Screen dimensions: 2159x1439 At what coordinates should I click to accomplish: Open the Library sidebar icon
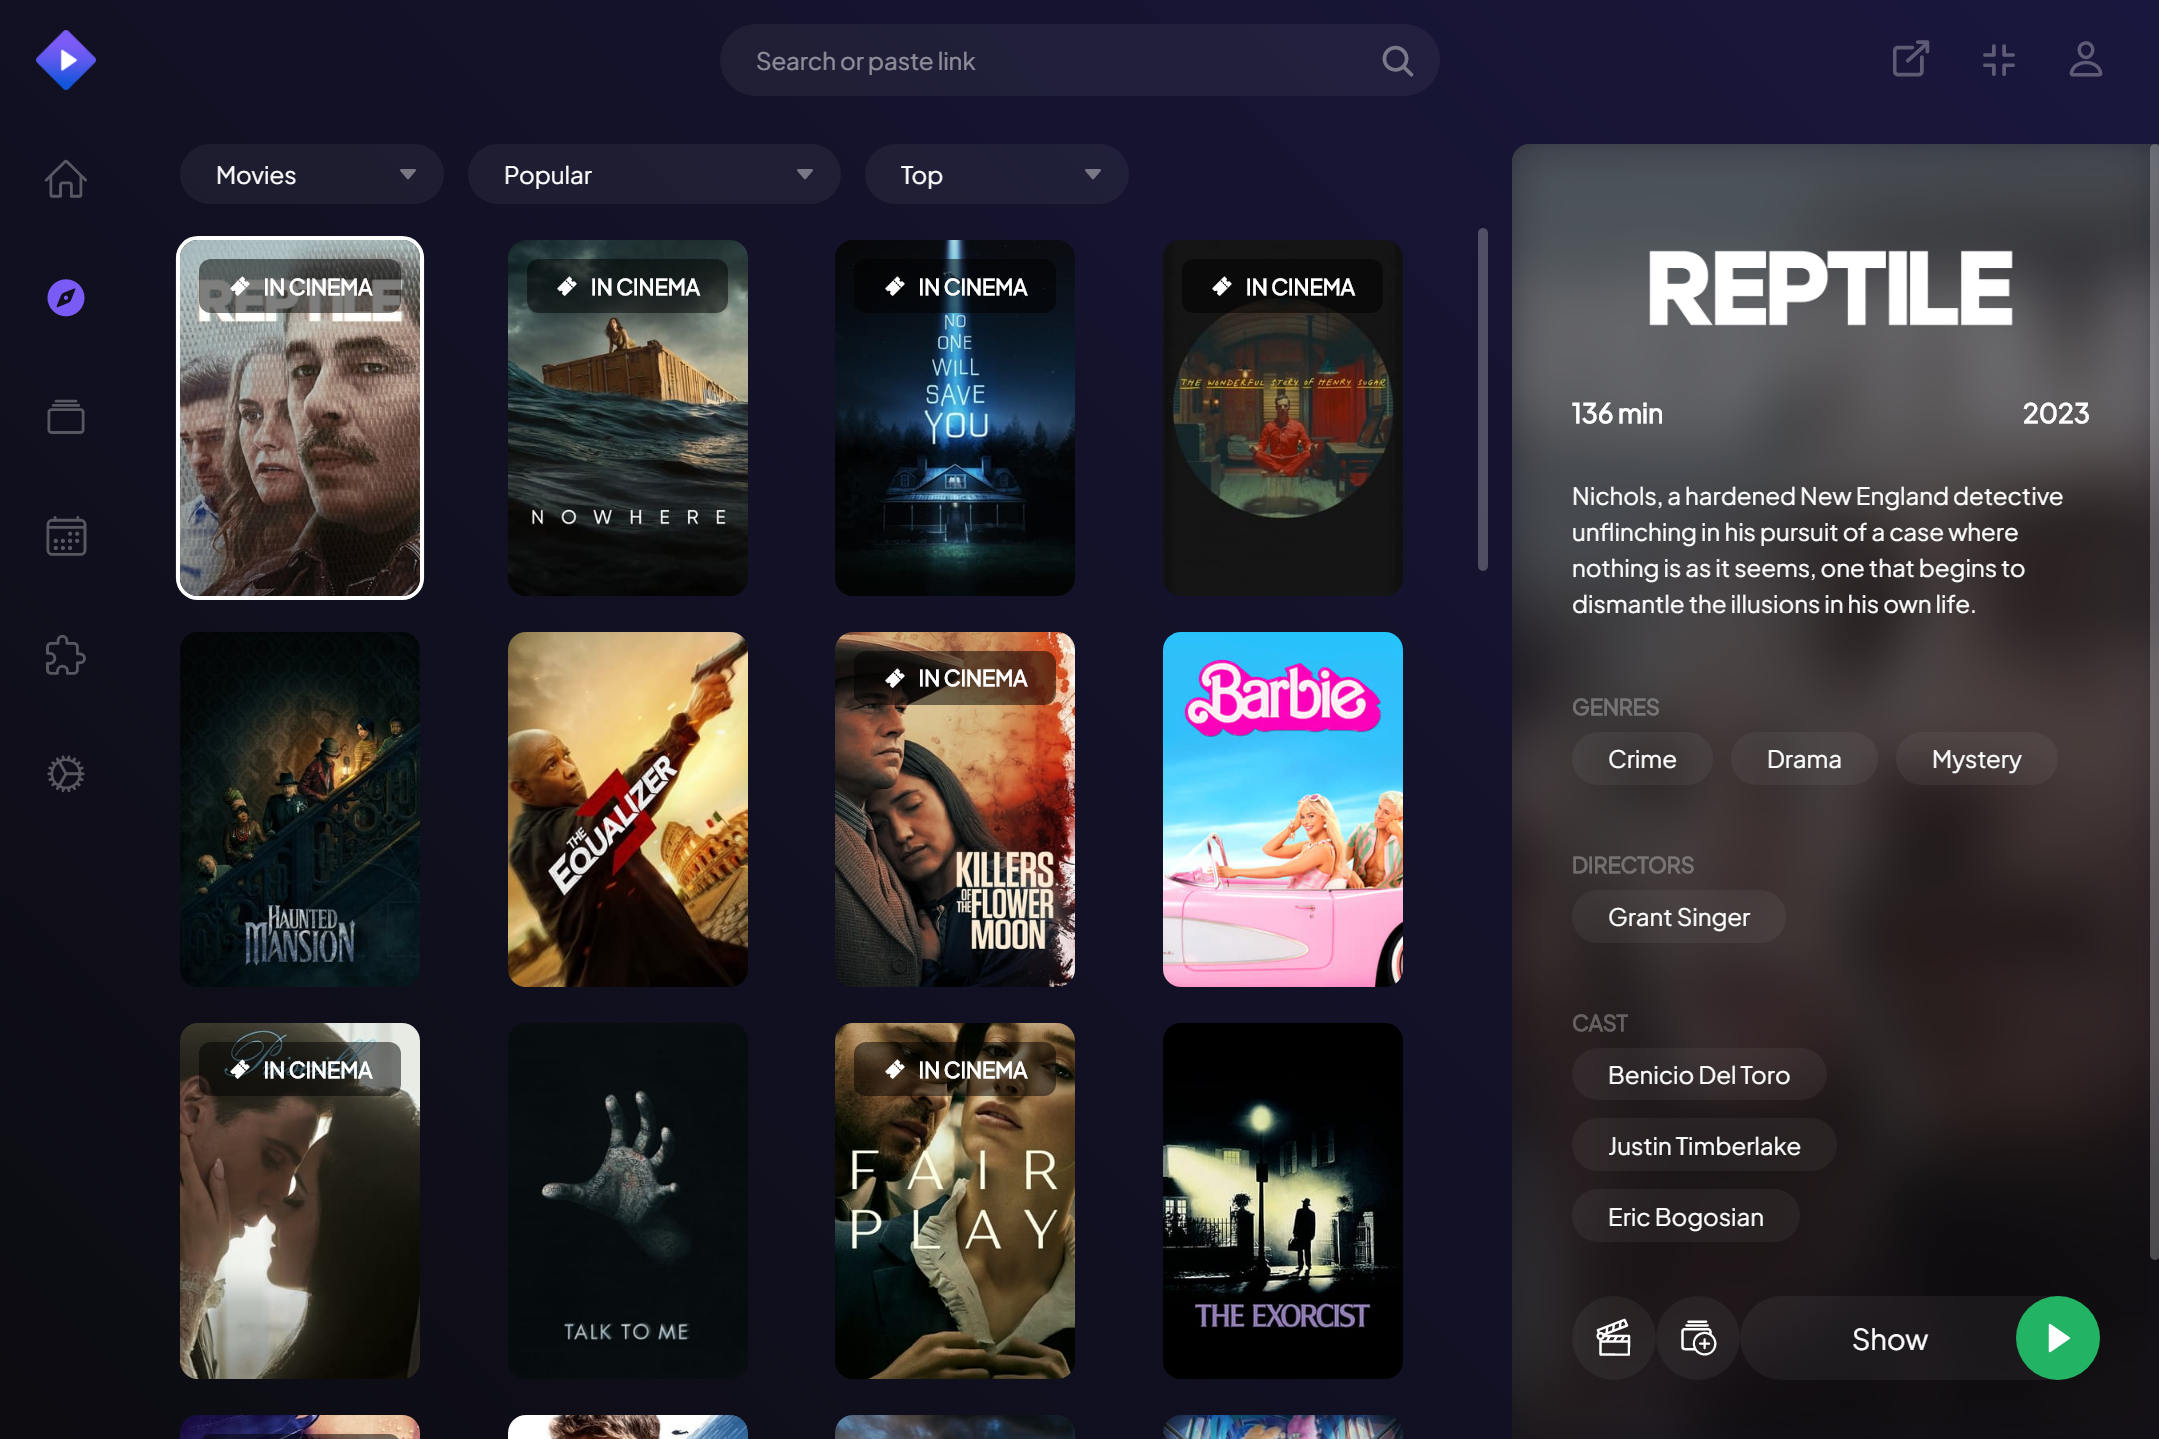pyautogui.click(x=66, y=417)
